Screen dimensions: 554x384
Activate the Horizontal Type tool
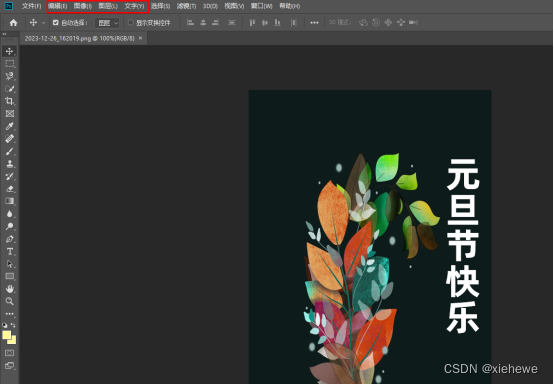10,251
